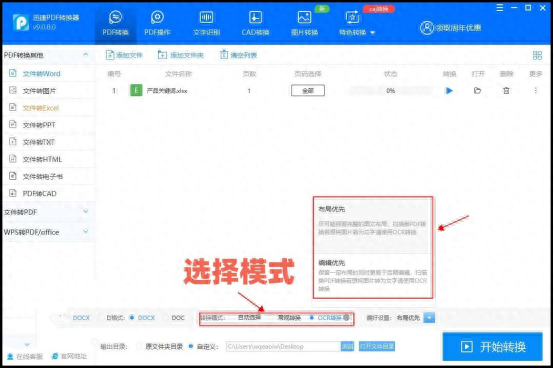Open the hamburger menu in the title bar
Image resolution: width=554 pixels, height=368 pixels.
(x=500, y=8)
